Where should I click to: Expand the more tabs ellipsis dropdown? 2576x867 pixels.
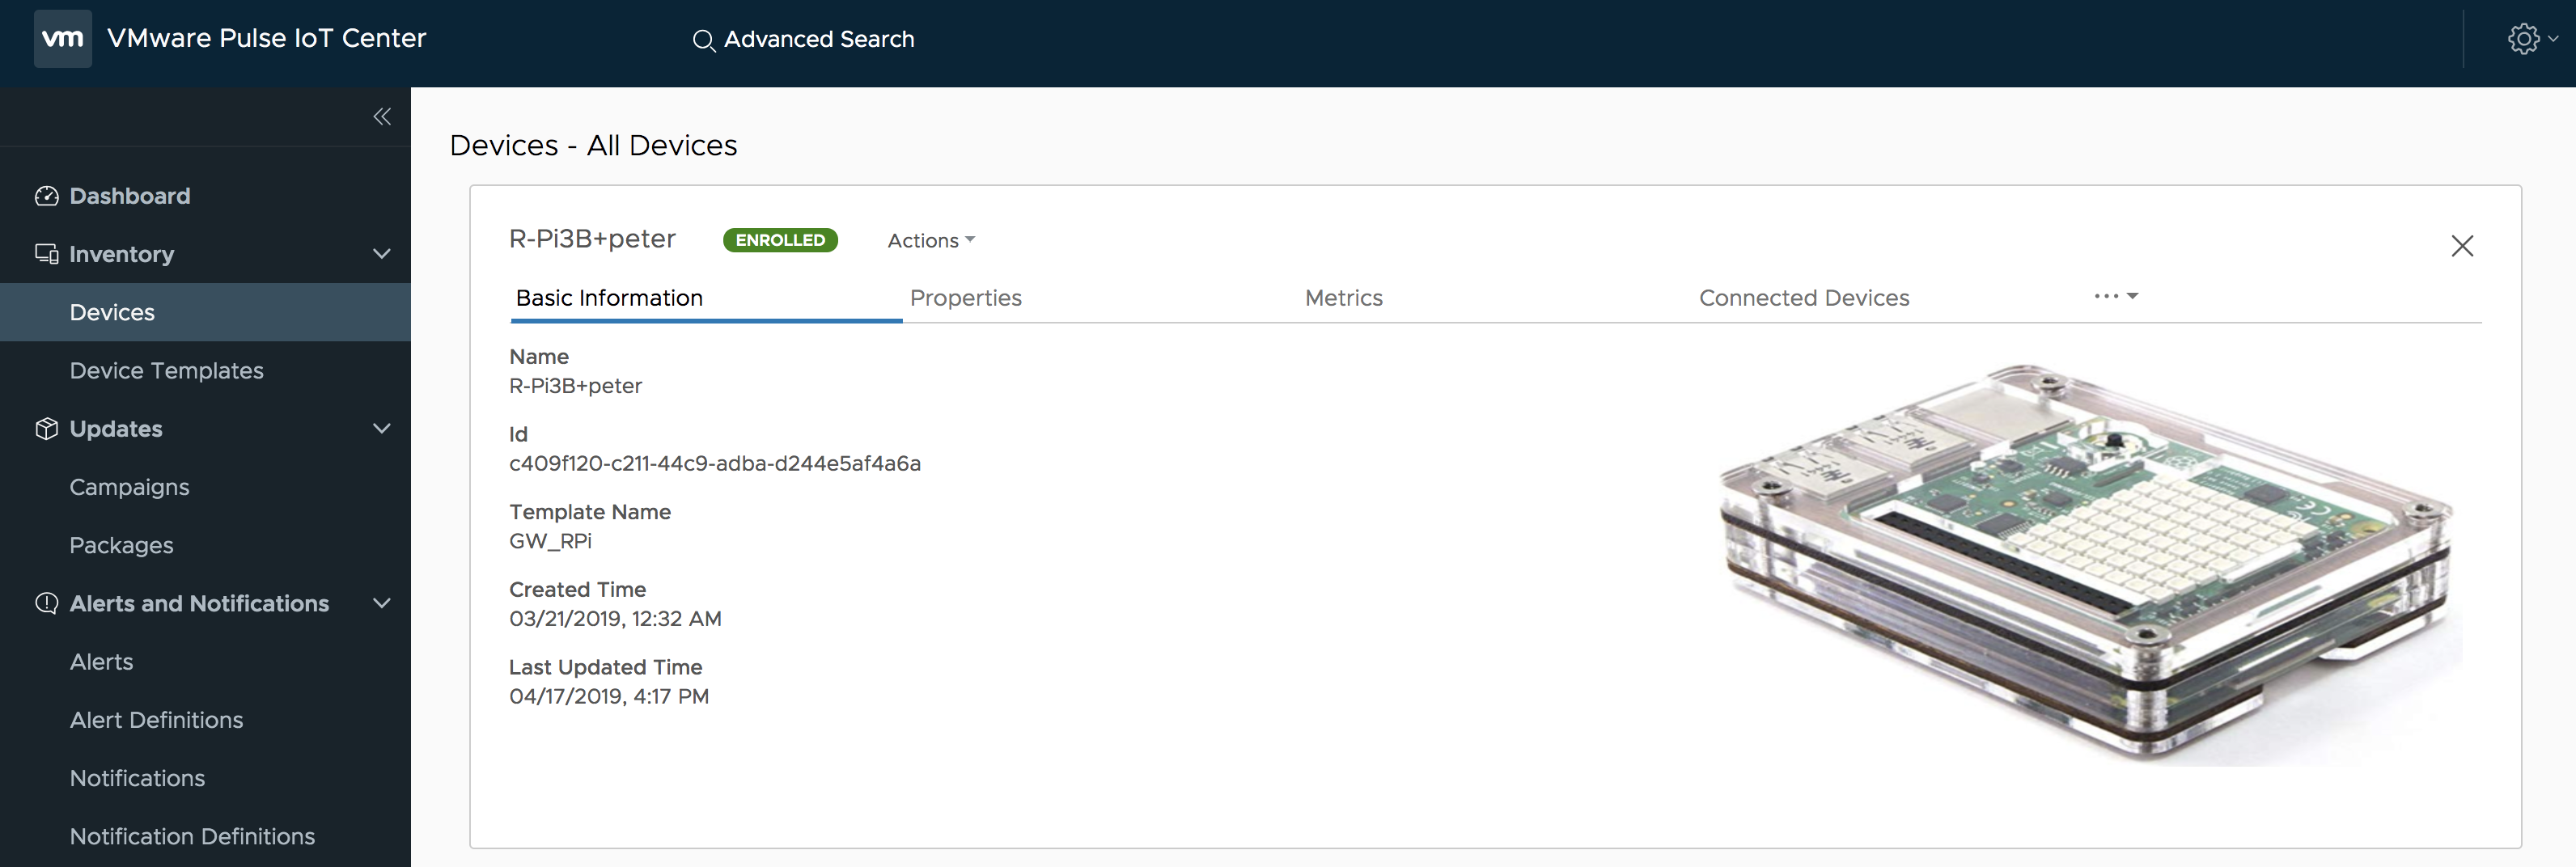[x=2115, y=297]
